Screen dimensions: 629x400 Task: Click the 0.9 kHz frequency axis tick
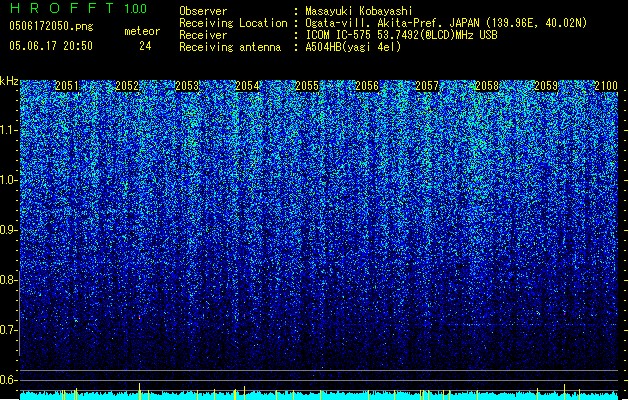coord(9,230)
